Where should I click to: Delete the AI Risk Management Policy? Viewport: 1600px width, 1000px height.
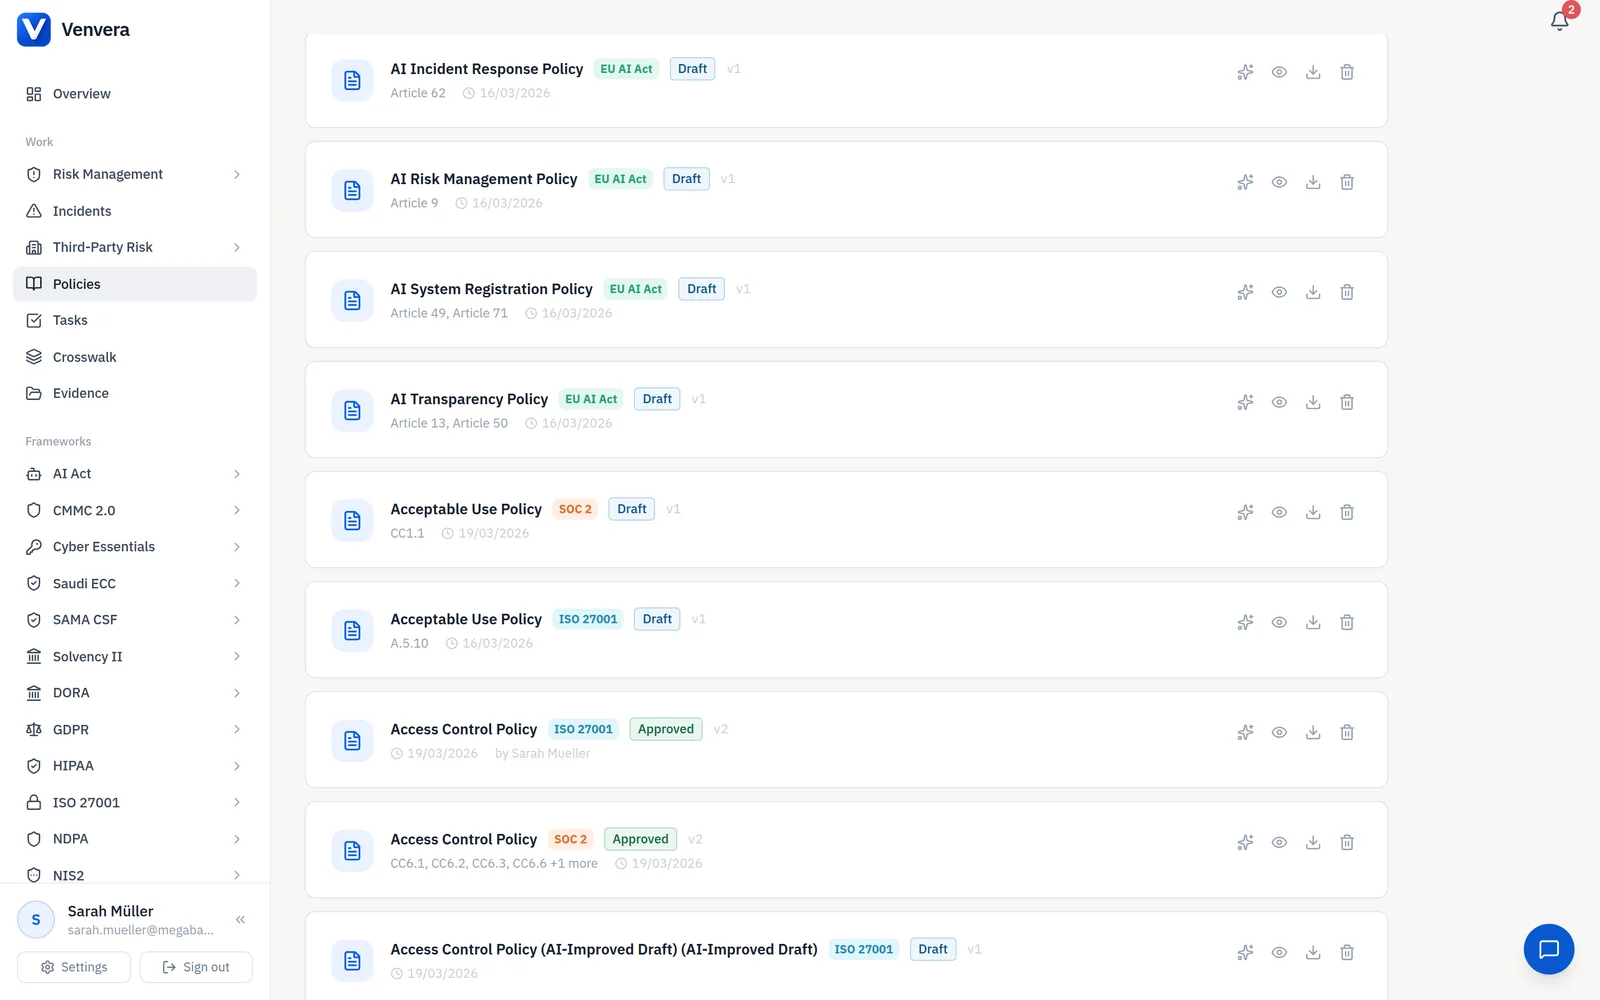(x=1347, y=182)
